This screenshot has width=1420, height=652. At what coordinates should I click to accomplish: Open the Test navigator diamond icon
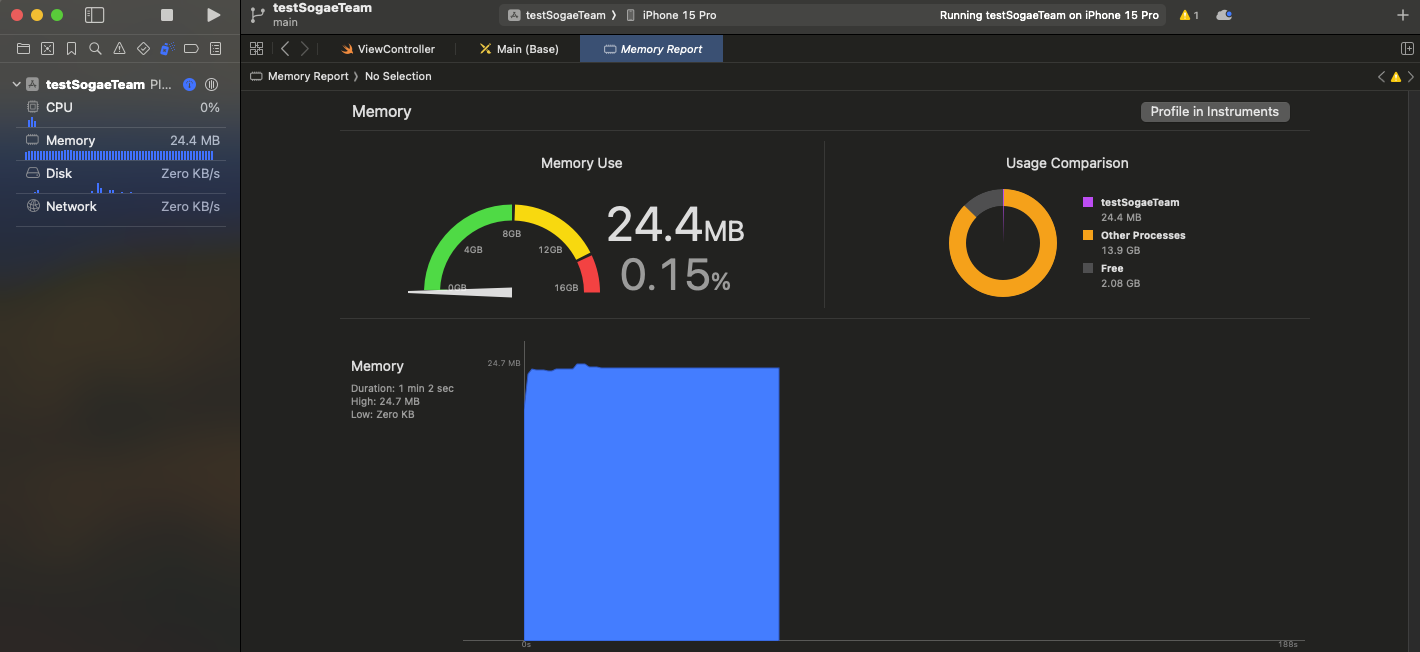tap(143, 48)
